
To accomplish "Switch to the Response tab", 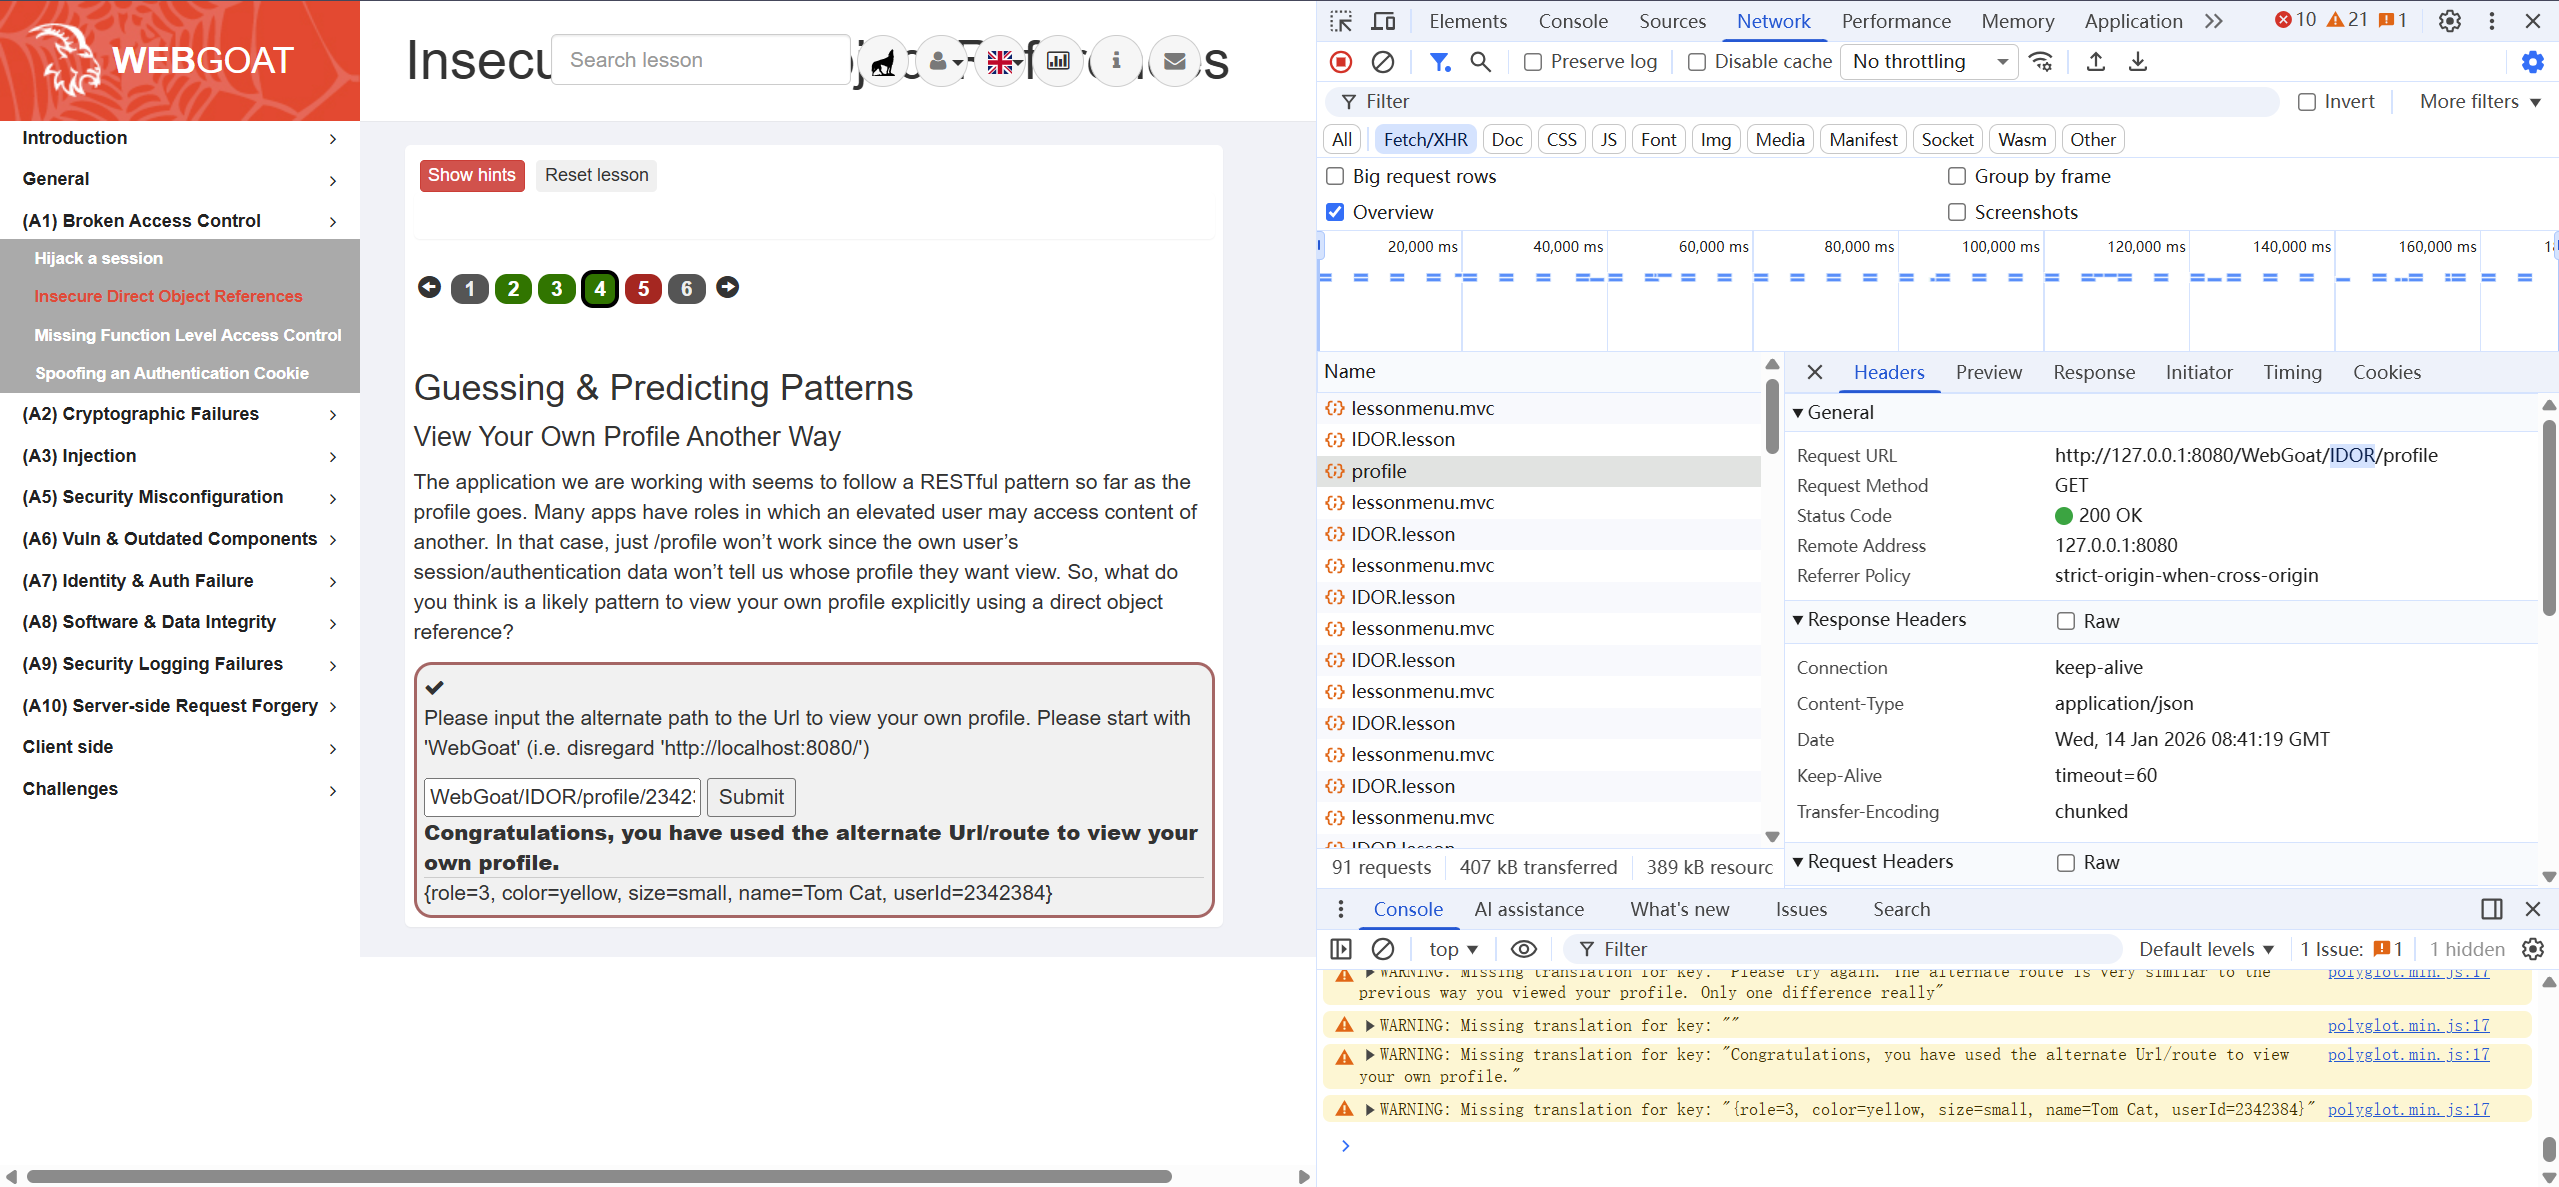I will point(2093,372).
